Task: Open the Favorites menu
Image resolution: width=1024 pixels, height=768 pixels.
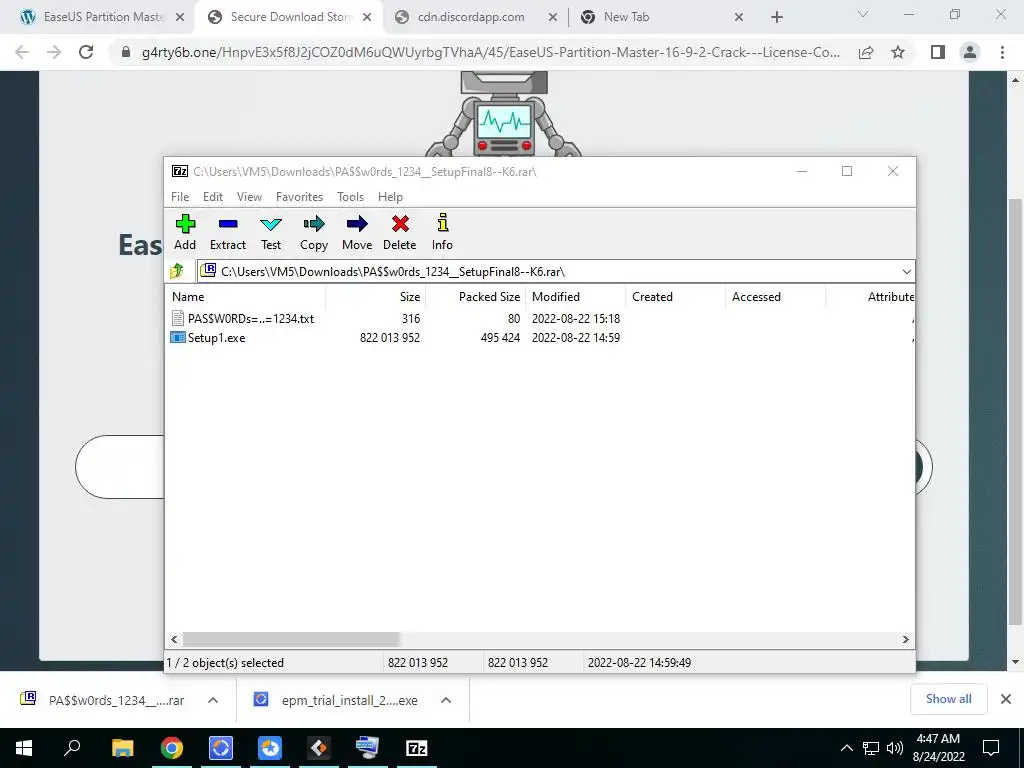Action: click(299, 197)
